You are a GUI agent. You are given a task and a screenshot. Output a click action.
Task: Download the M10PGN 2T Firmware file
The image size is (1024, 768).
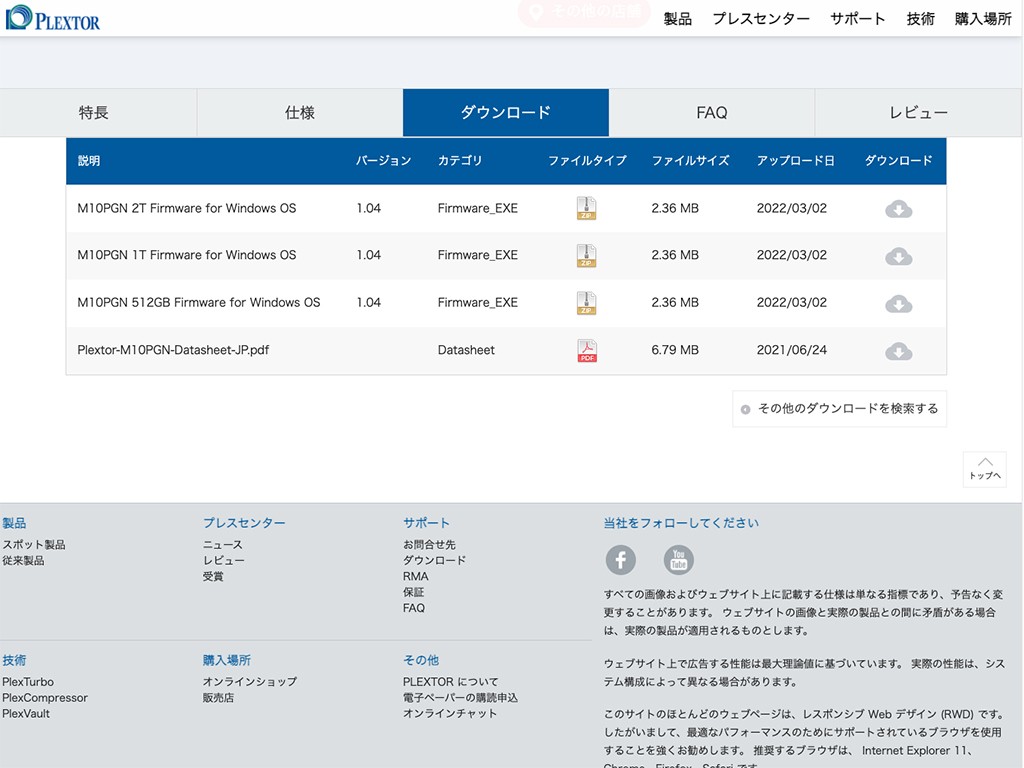[x=898, y=209]
